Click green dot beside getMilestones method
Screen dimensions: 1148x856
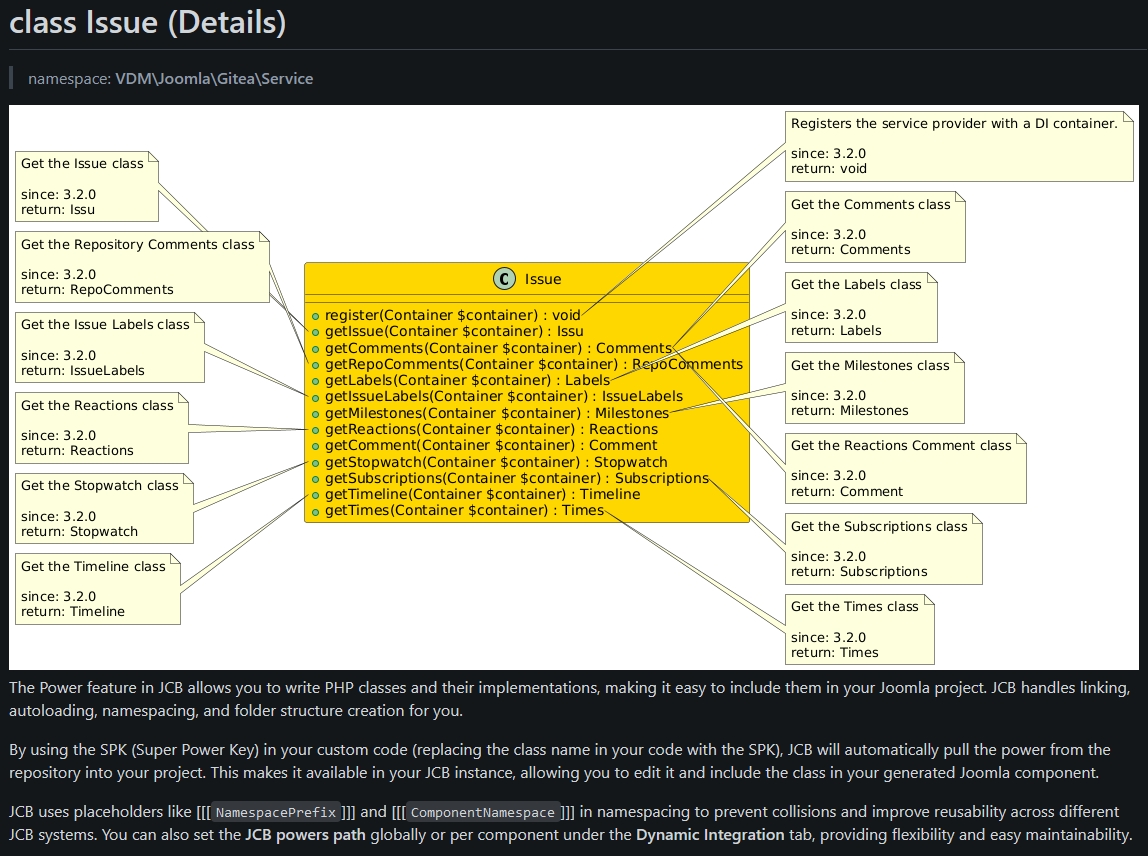[x=315, y=413]
